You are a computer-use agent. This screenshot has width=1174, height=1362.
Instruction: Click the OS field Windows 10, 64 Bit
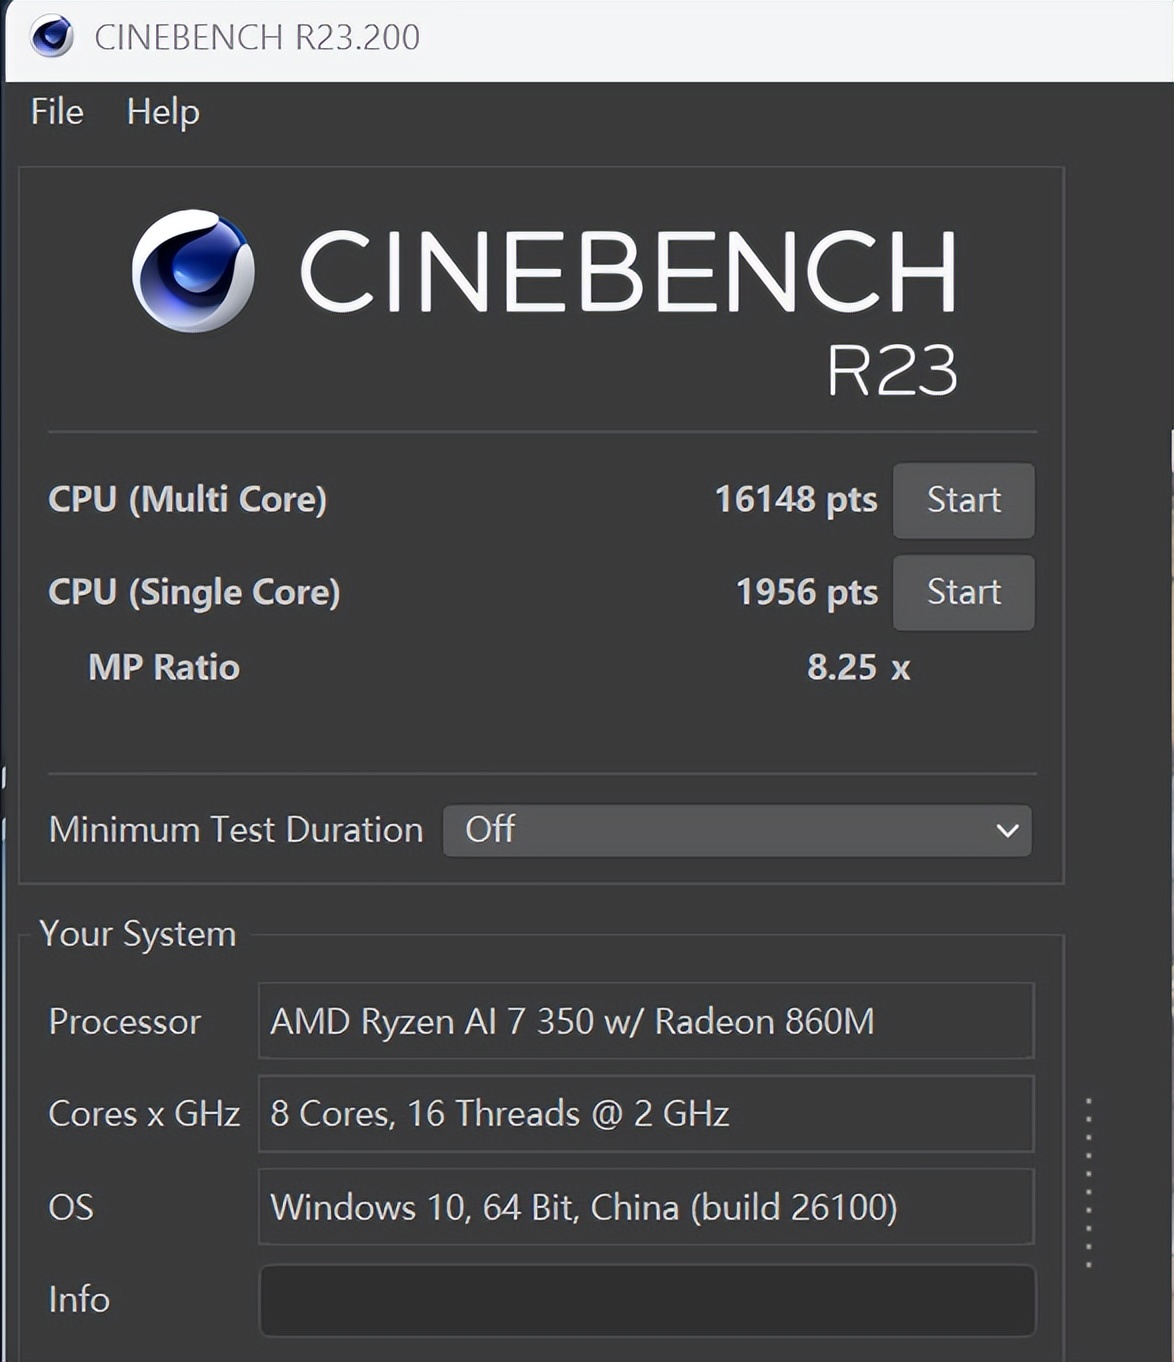646,1207
